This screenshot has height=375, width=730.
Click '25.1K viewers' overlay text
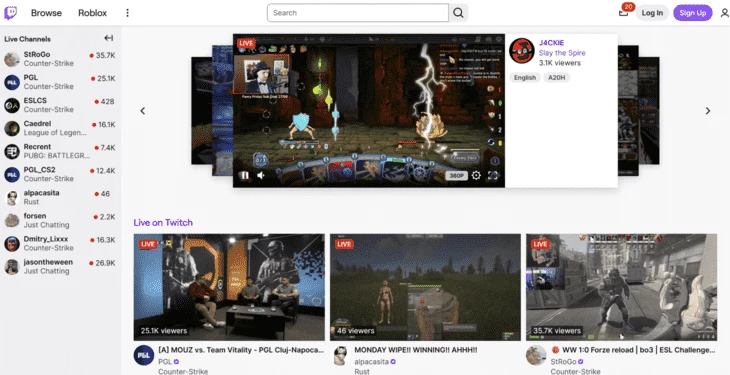[164, 331]
